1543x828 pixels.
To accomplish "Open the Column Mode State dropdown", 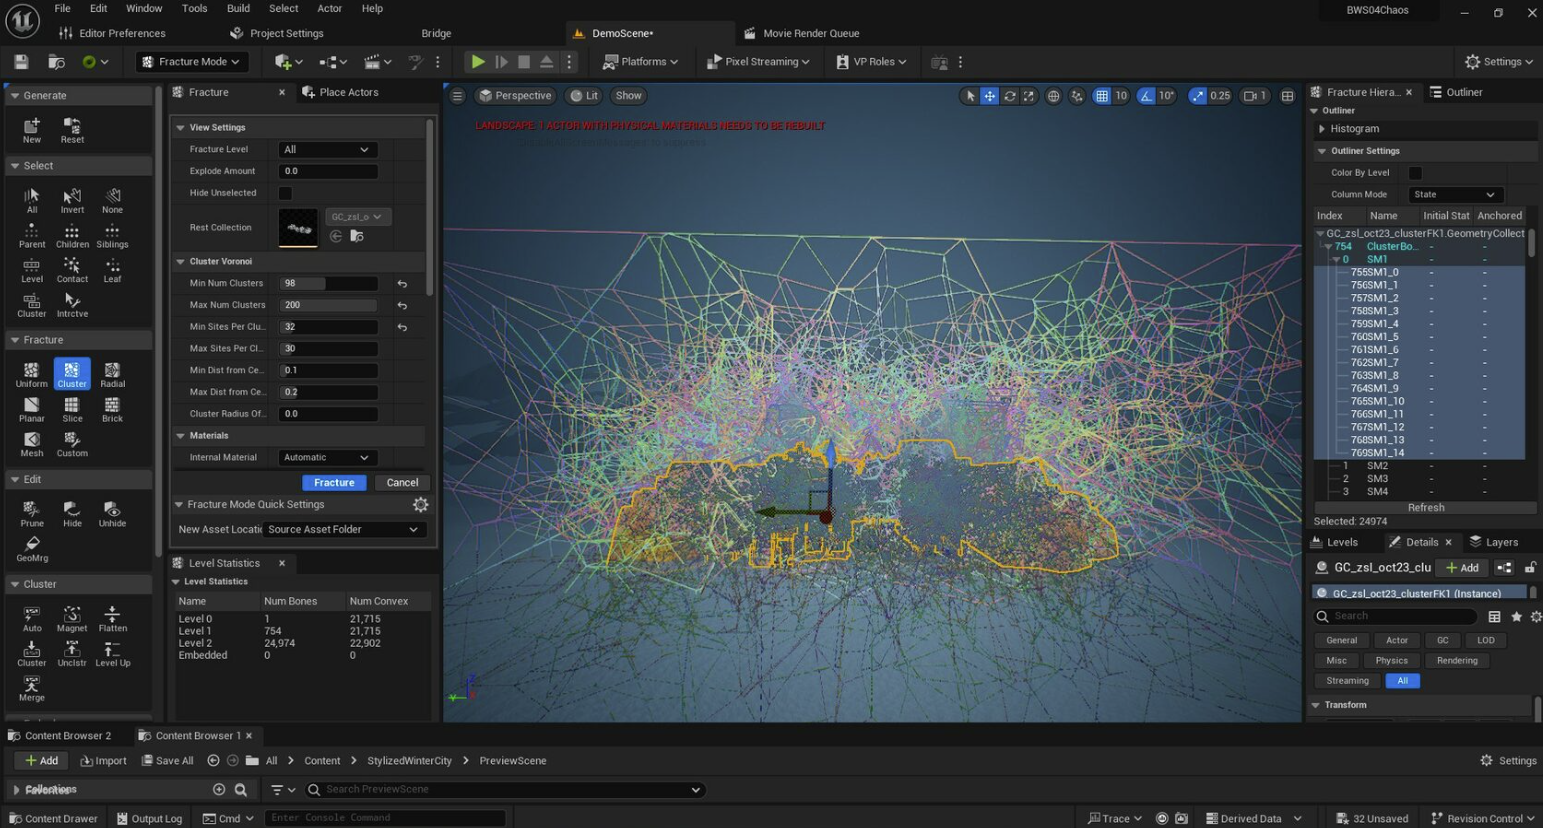I will click(x=1454, y=195).
